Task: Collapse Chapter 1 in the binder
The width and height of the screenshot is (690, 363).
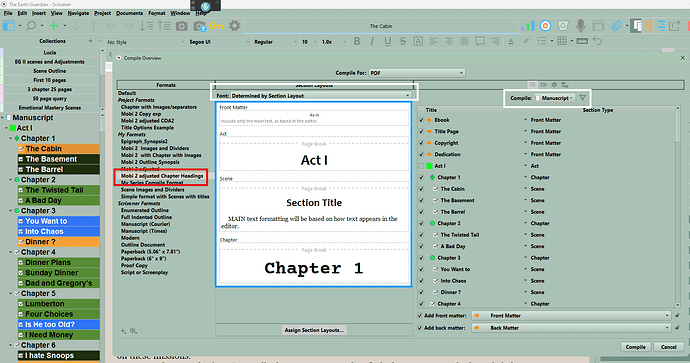Action: coord(11,138)
